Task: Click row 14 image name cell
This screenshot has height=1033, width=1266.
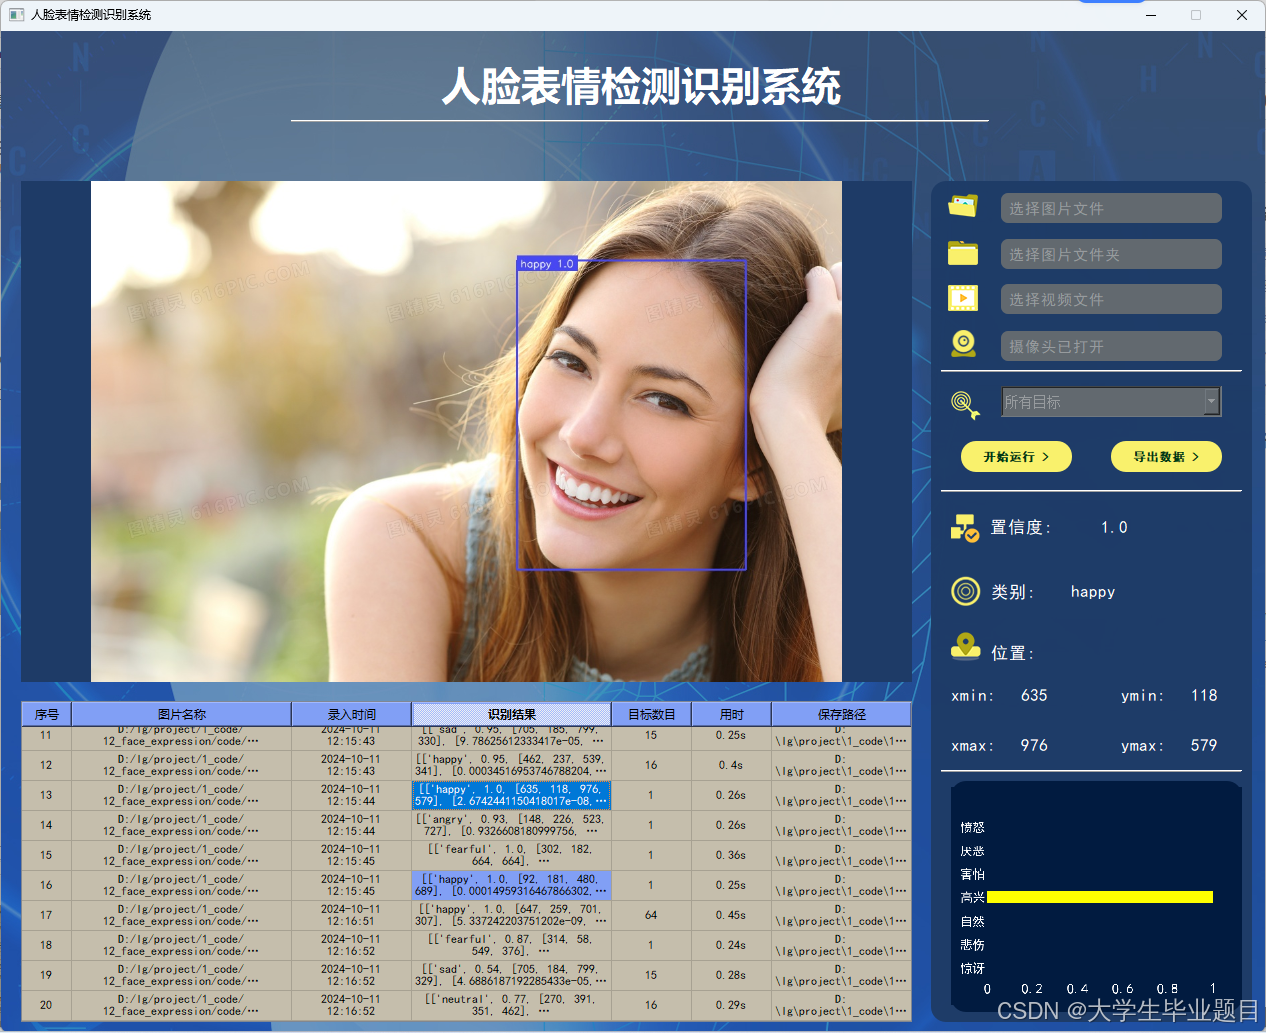Action: pos(181,825)
